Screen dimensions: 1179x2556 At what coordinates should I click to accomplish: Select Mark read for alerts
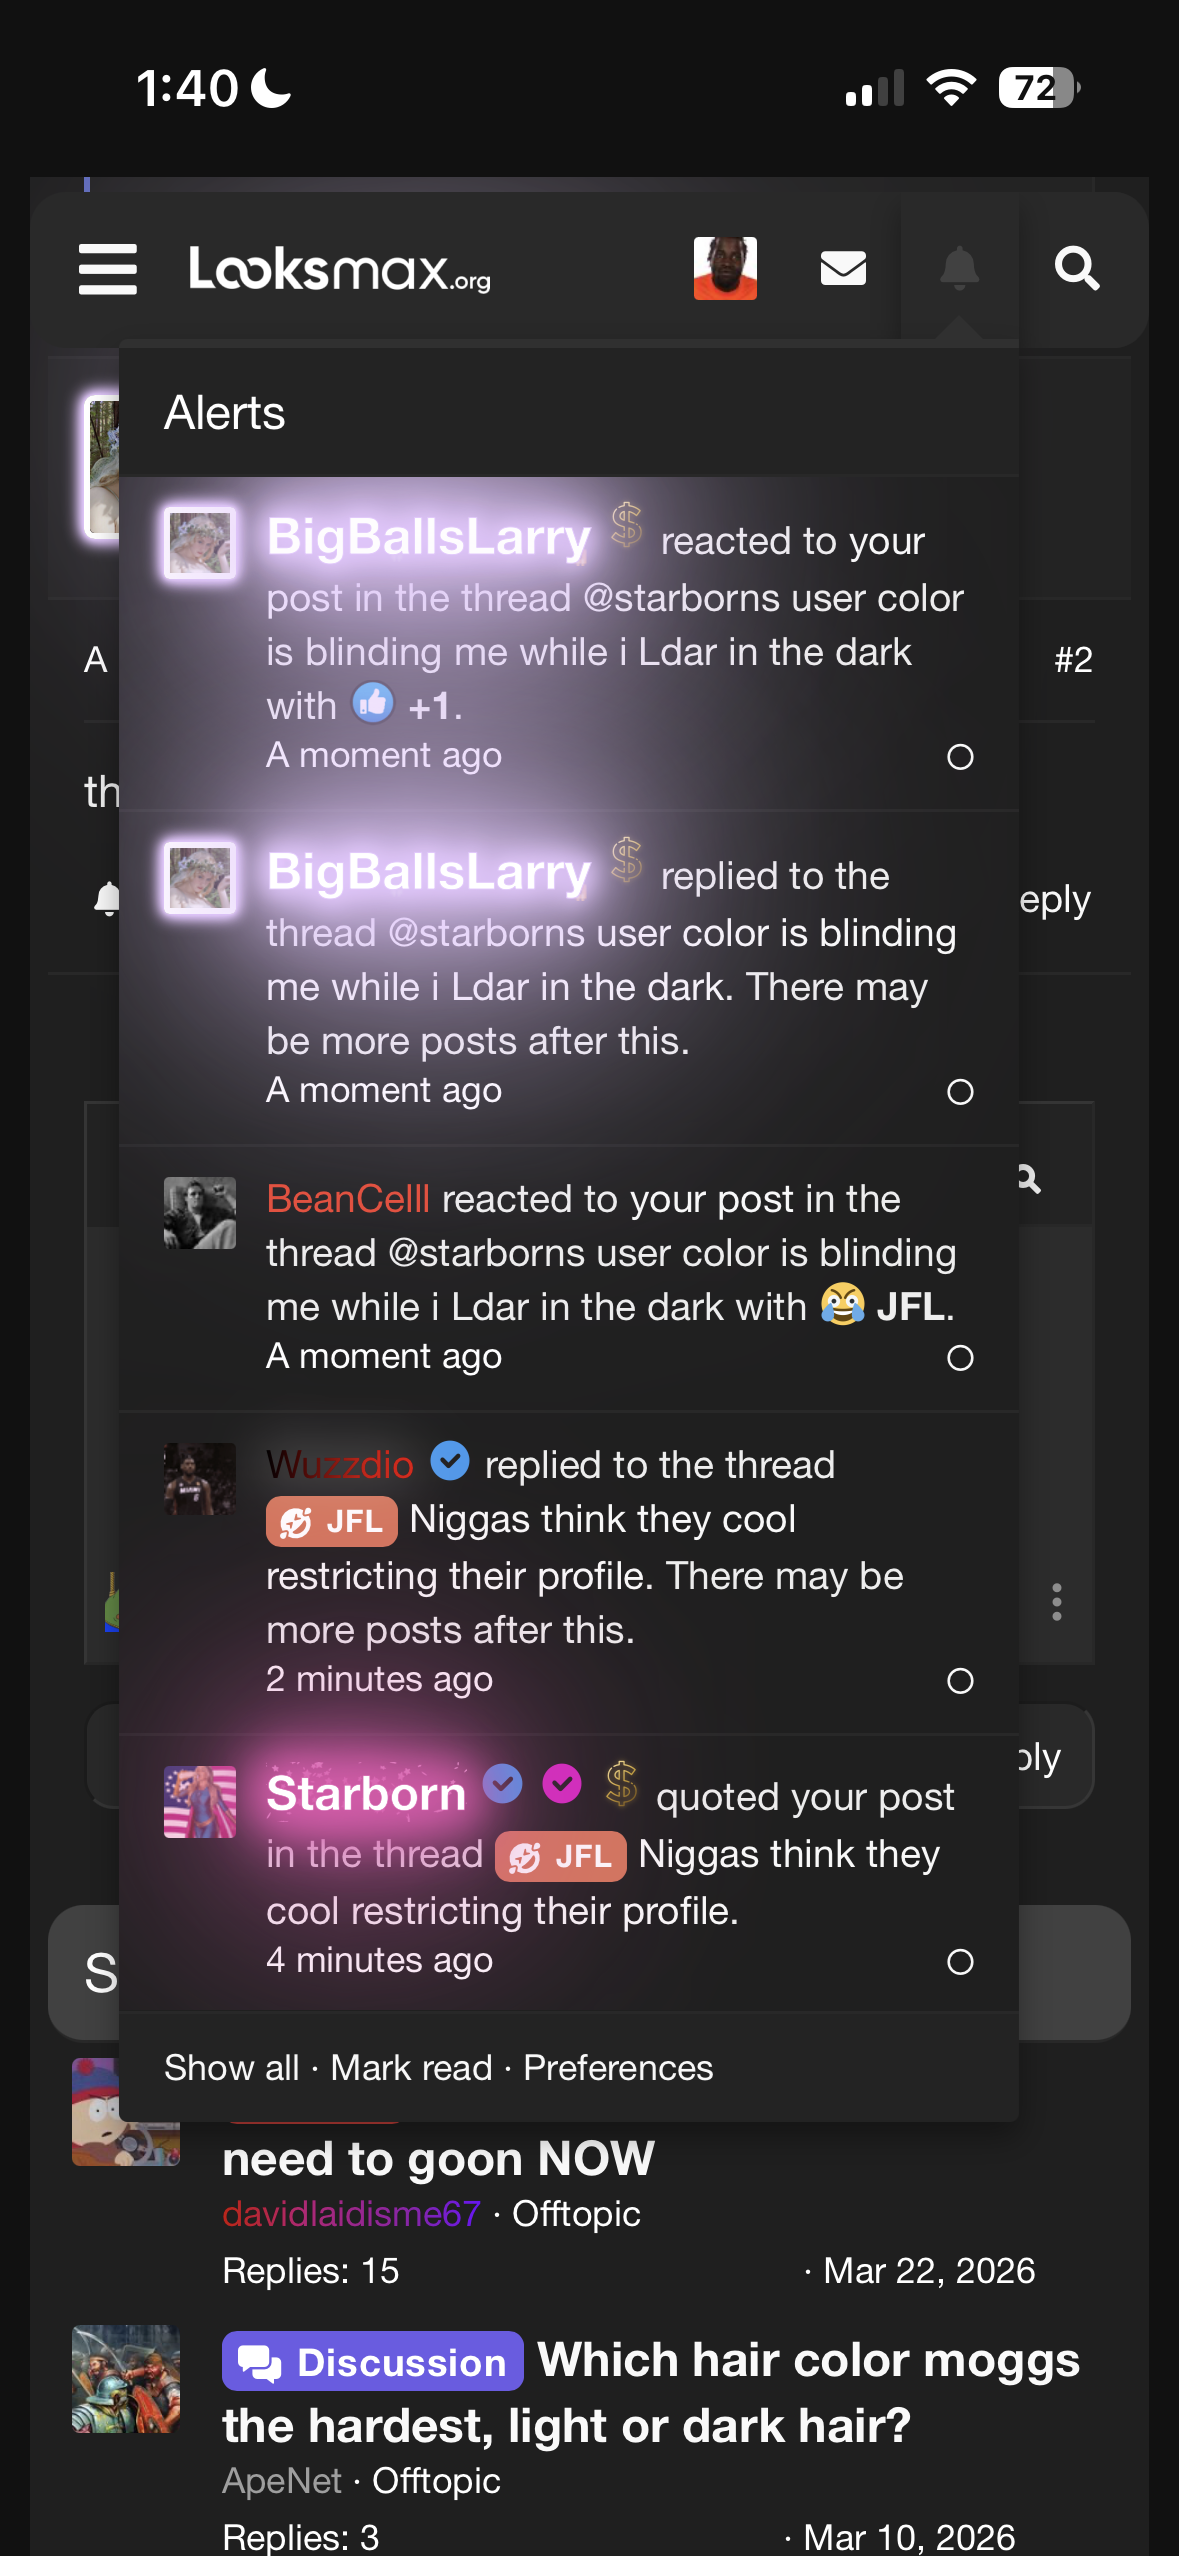pos(411,2067)
